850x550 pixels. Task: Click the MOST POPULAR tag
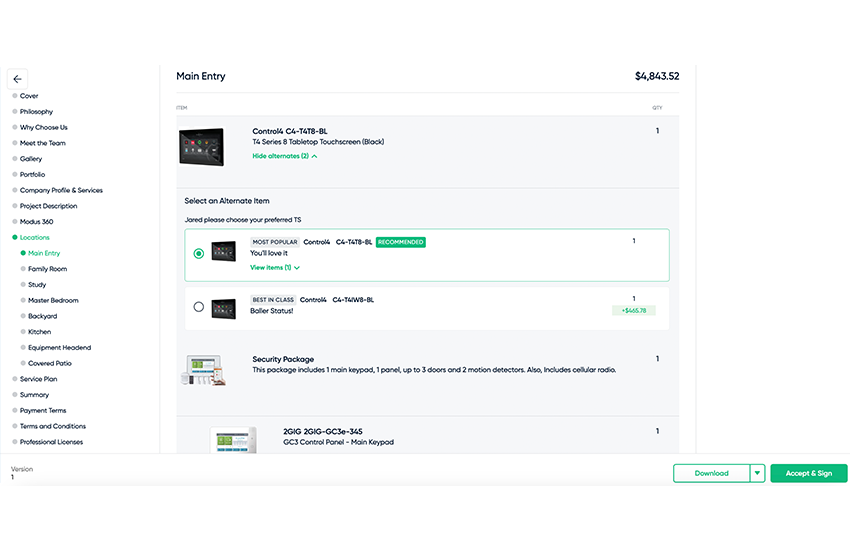point(275,242)
